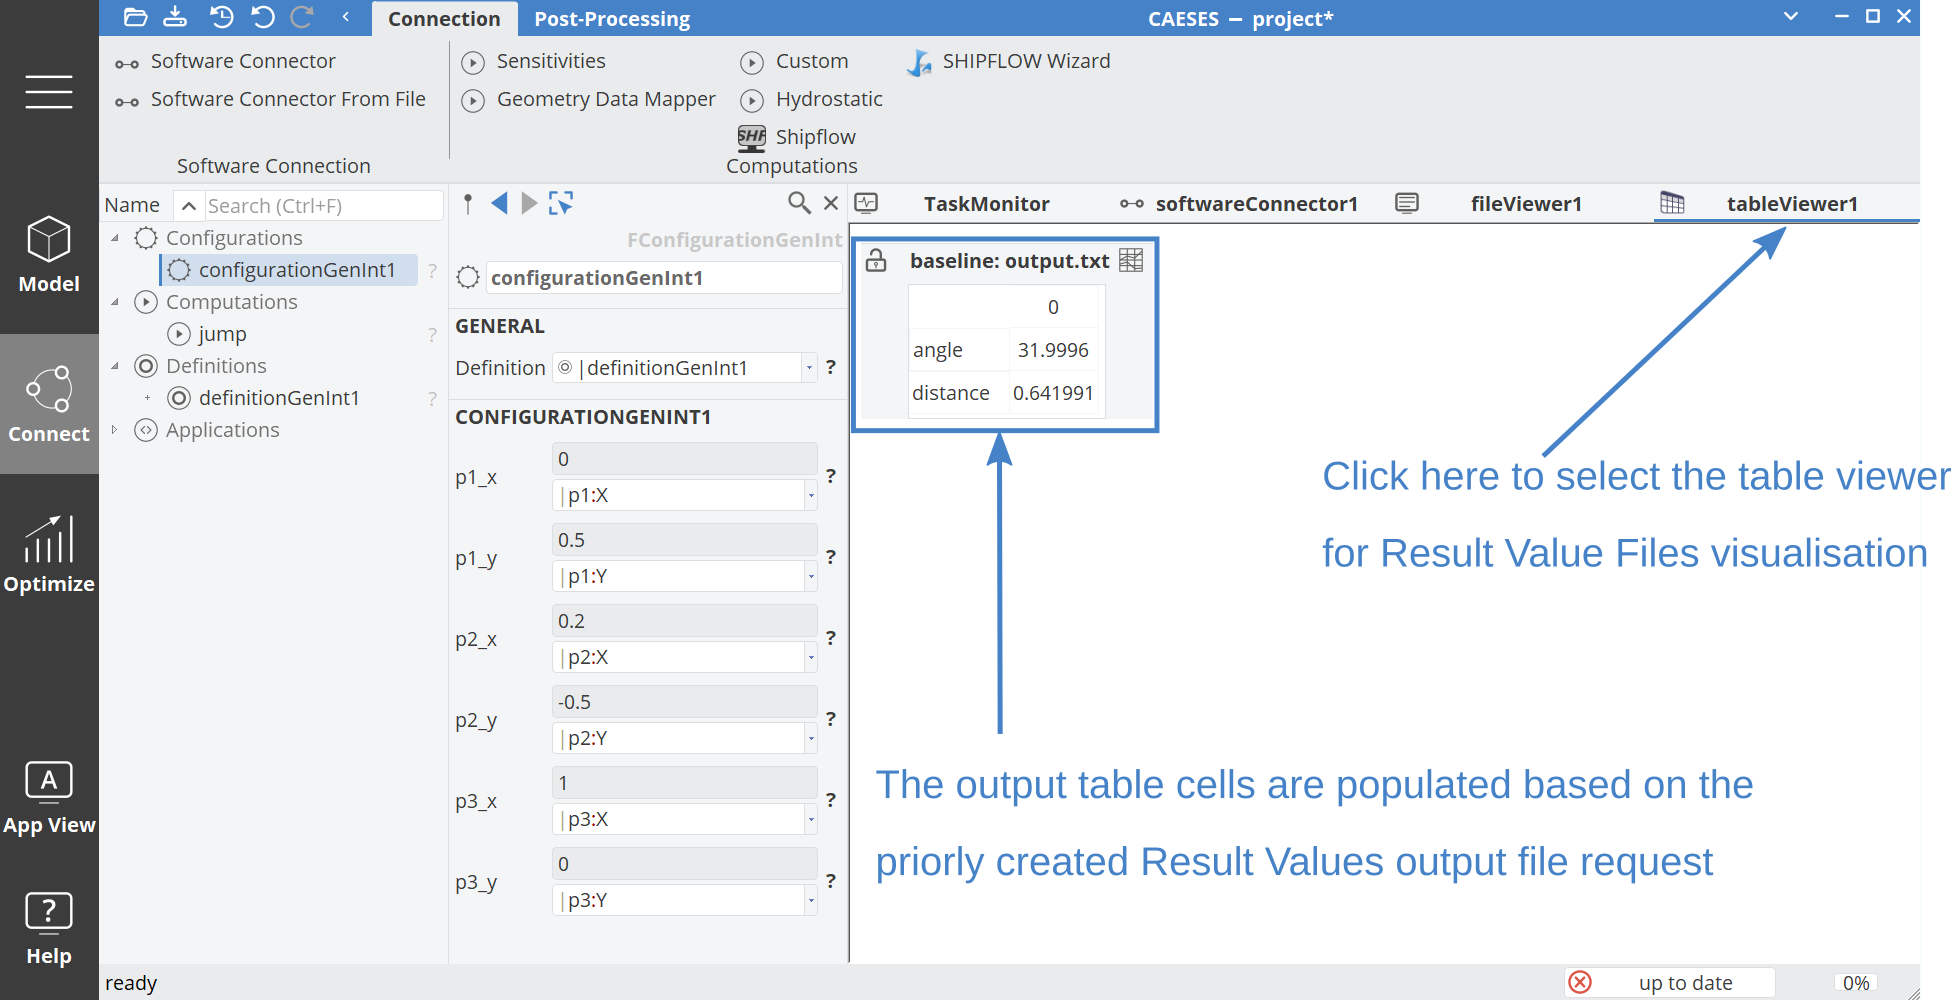Click the distance value cell 0.641991
The width and height of the screenshot is (1951, 1000).
1053,393
